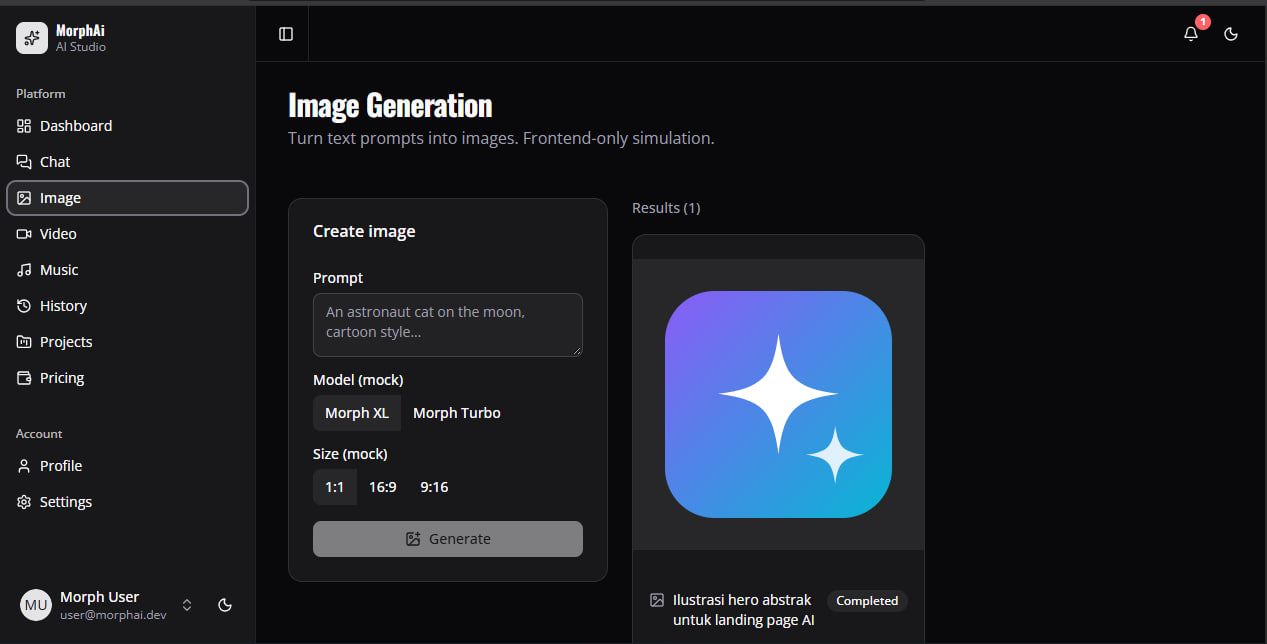Open History page
The image size is (1267, 644).
click(127, 306)
